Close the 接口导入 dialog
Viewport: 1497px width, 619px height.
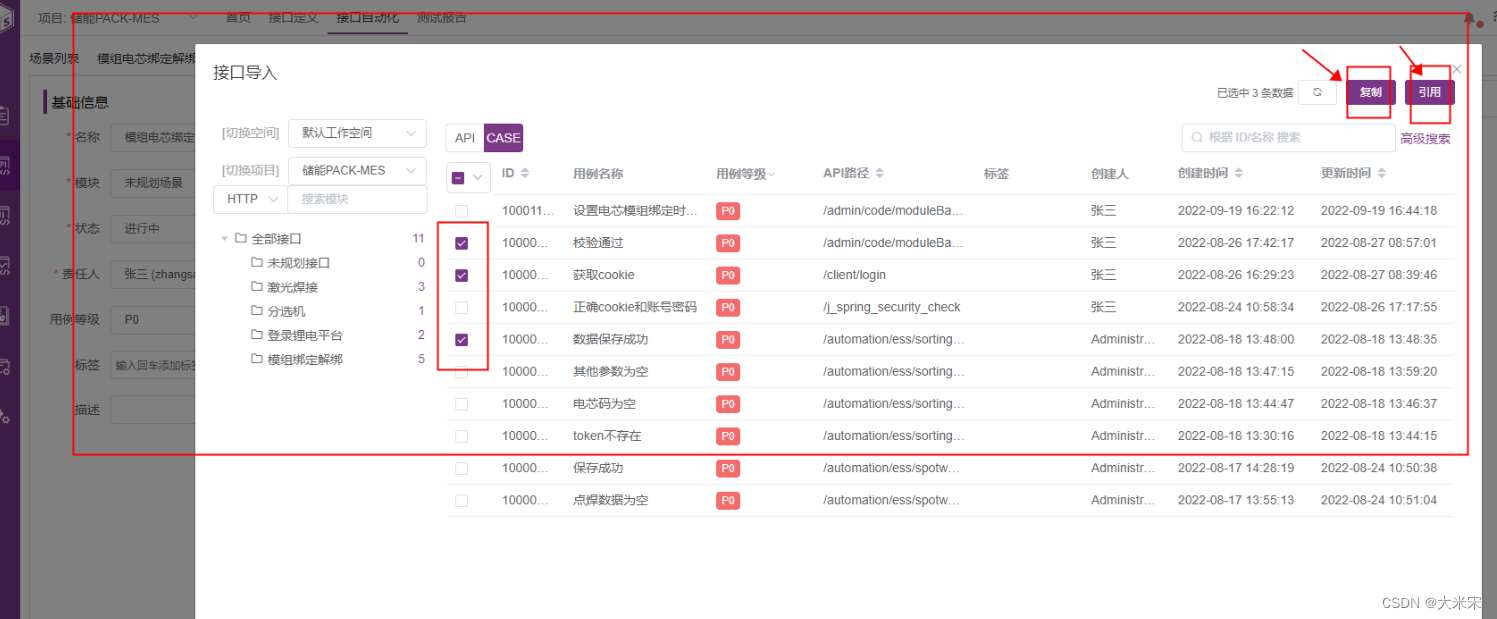click(x=1456, y=69)
